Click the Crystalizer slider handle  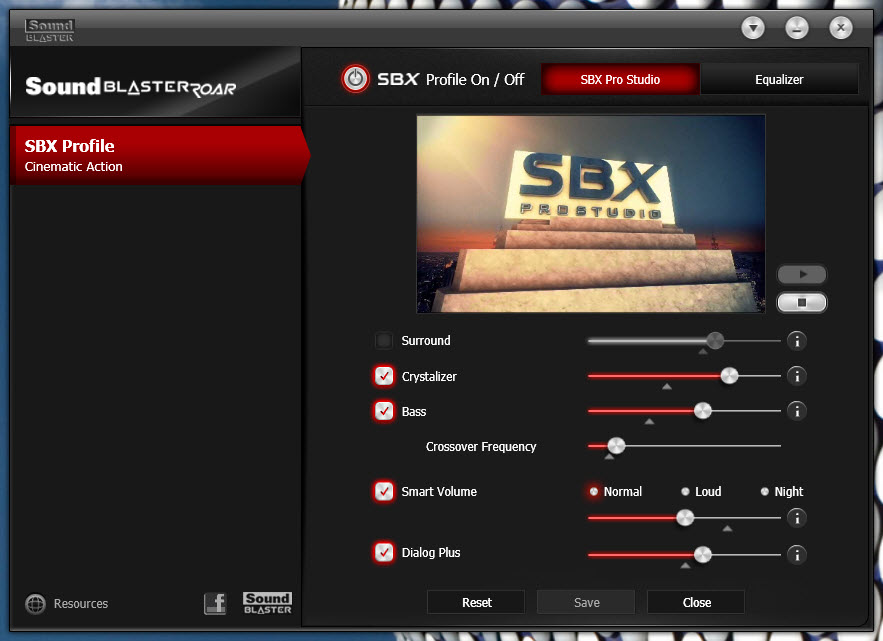(729, 376)
